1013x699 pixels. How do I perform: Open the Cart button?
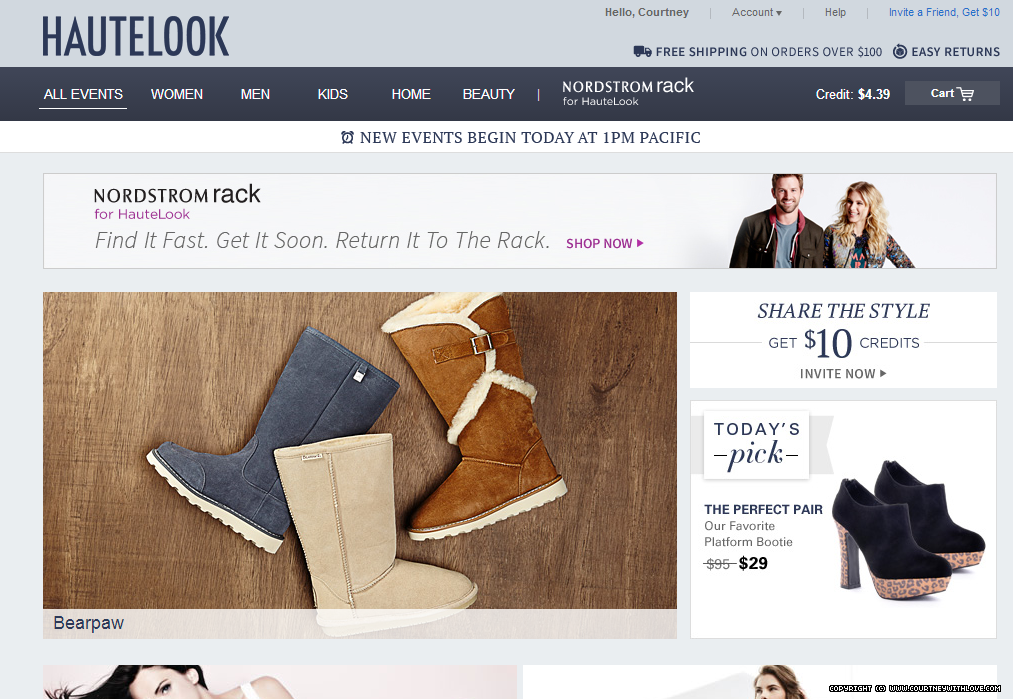click(952, 93)
